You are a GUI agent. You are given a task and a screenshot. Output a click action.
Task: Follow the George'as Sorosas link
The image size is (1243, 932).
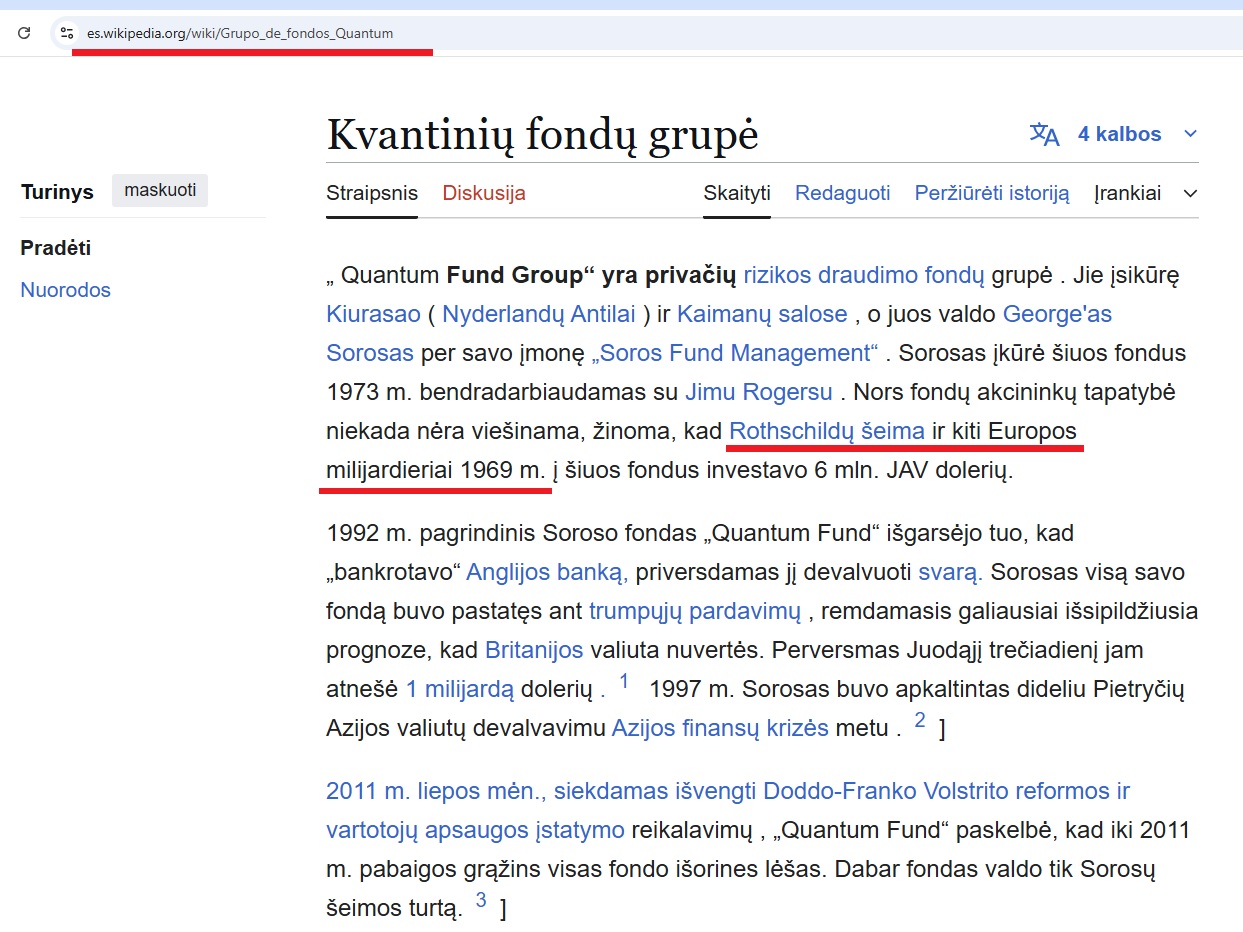[x=1057, y=314]
